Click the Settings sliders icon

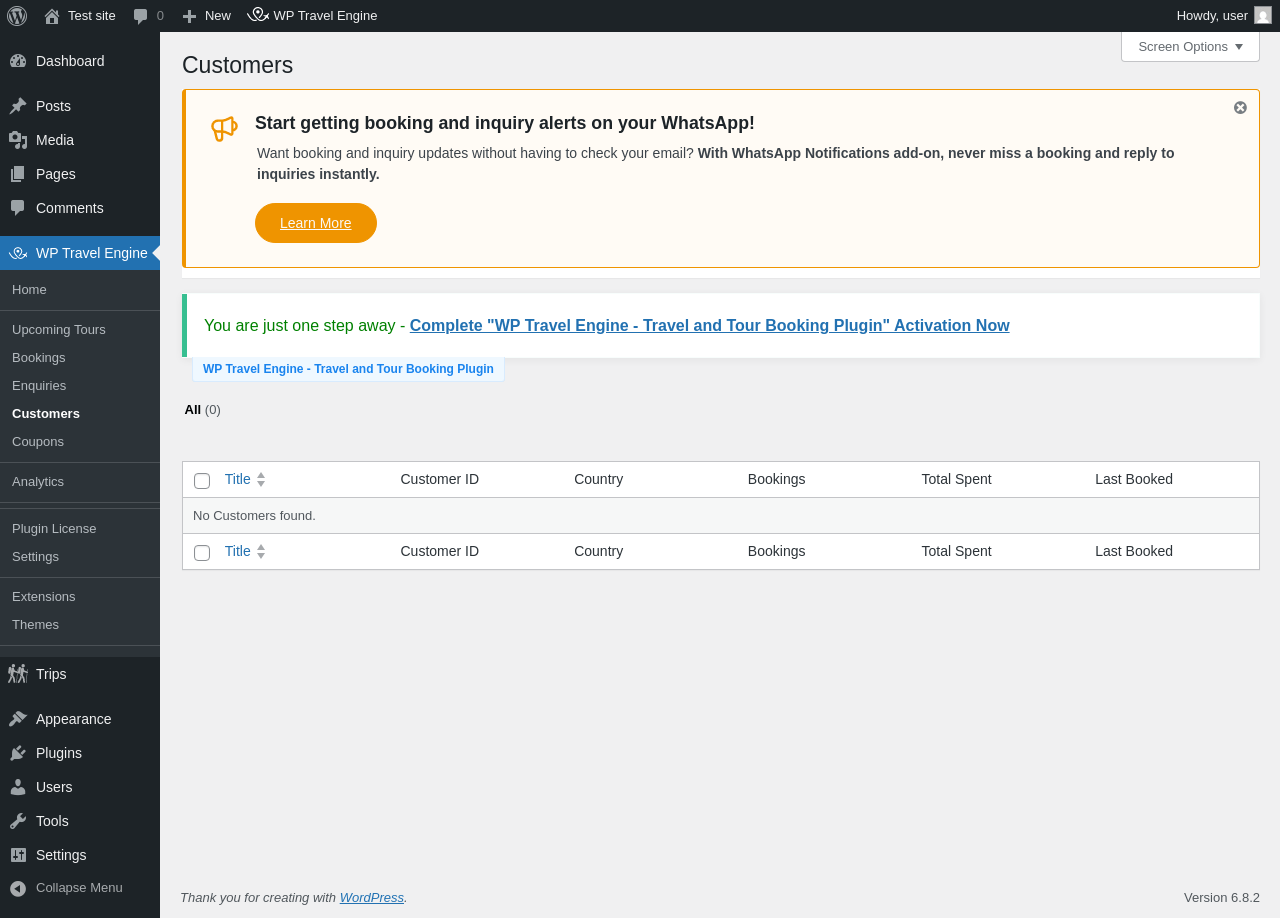click(x=18, y=855)
